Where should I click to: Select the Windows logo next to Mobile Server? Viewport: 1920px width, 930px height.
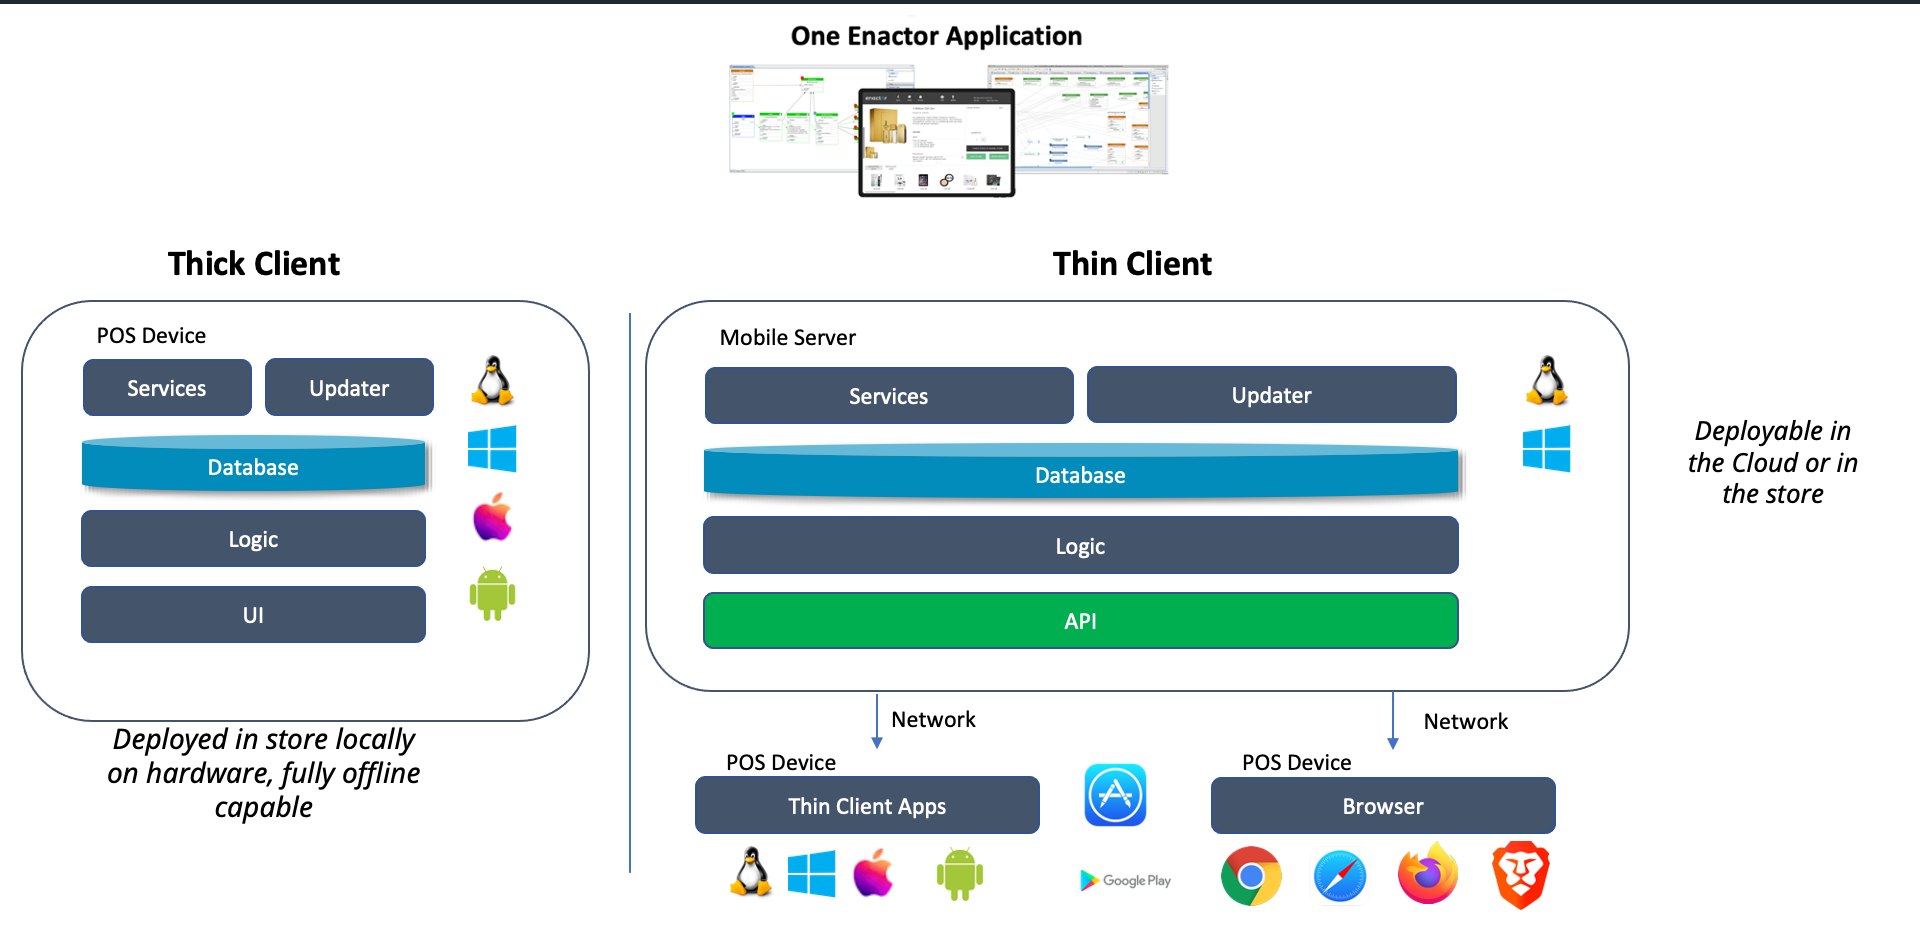[1546, 449]
